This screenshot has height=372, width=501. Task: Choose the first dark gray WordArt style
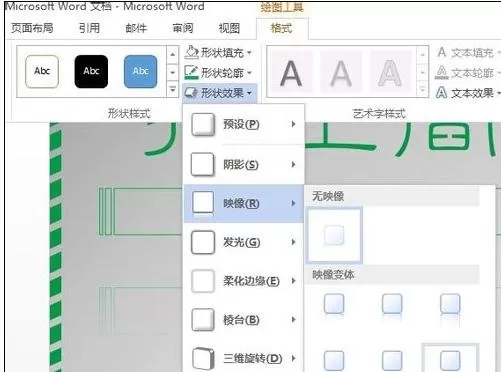(291, 72)
